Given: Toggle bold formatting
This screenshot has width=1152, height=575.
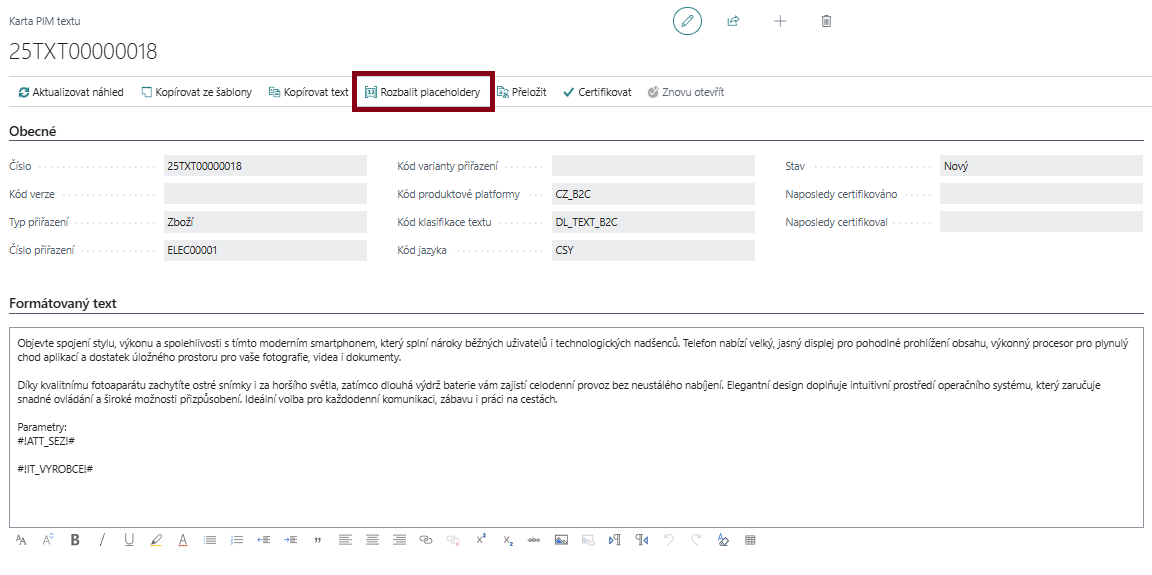Looking at the screenshot, I should 75,540.
